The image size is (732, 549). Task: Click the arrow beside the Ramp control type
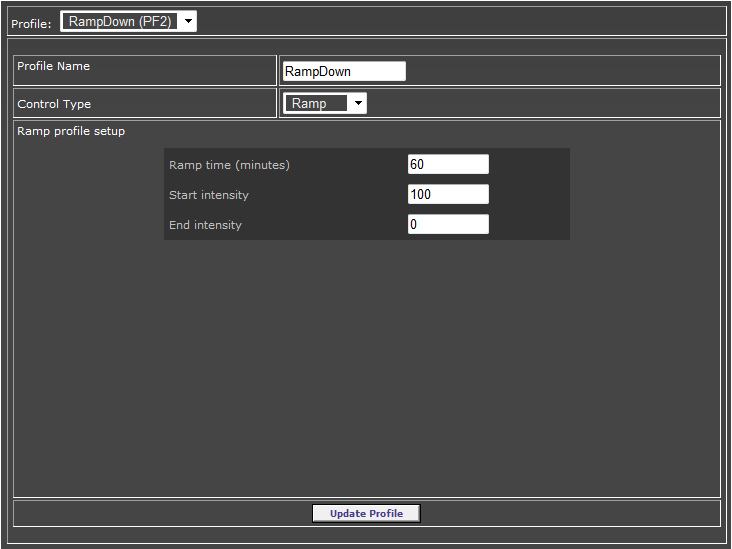358,103
